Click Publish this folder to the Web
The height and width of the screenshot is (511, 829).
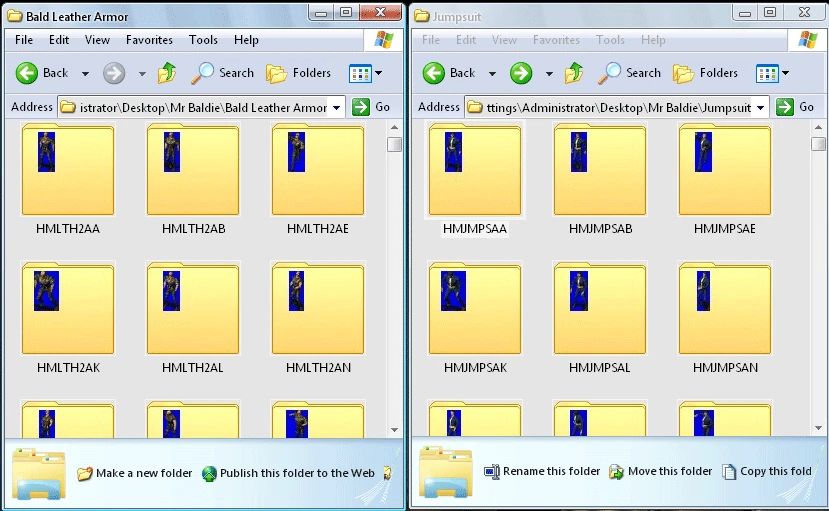click(289, 473)
